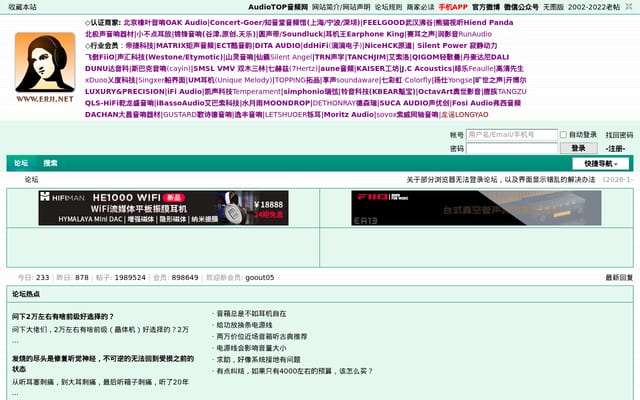Open LUXURY&PRECISION member link
640x400 pixels.
click(125, 91)
